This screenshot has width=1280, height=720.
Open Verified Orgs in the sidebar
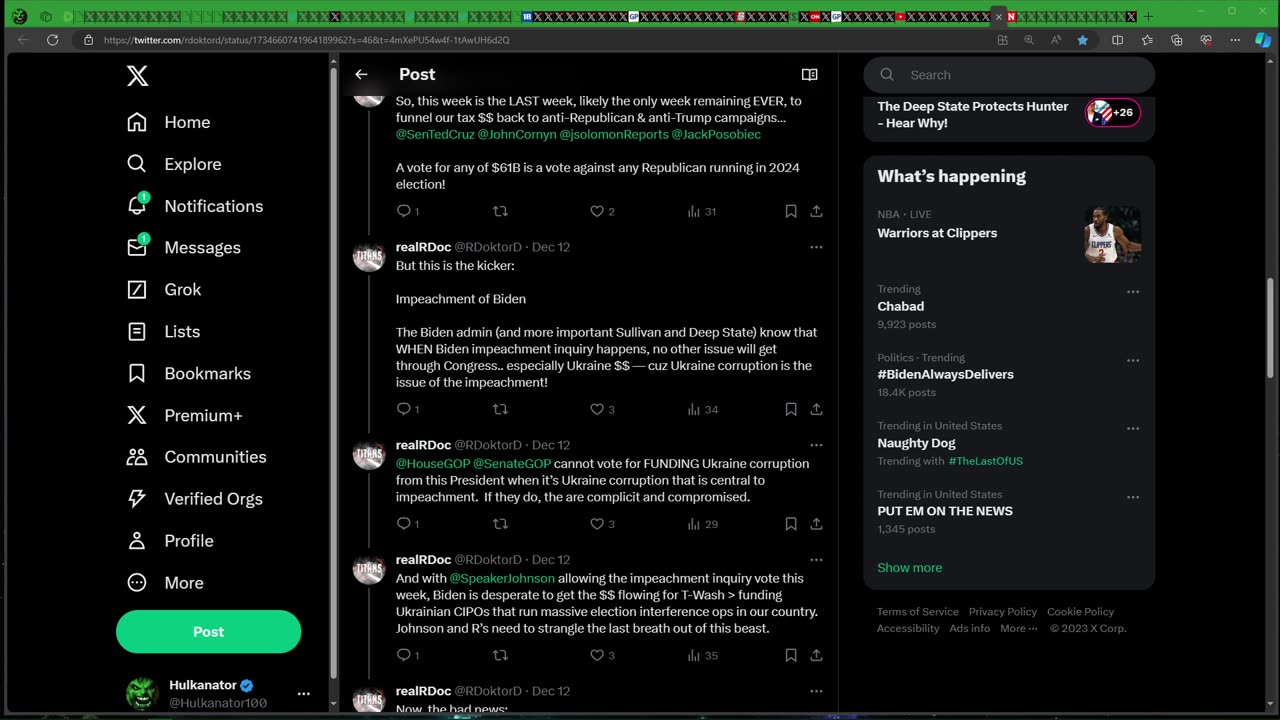point(195,499)
